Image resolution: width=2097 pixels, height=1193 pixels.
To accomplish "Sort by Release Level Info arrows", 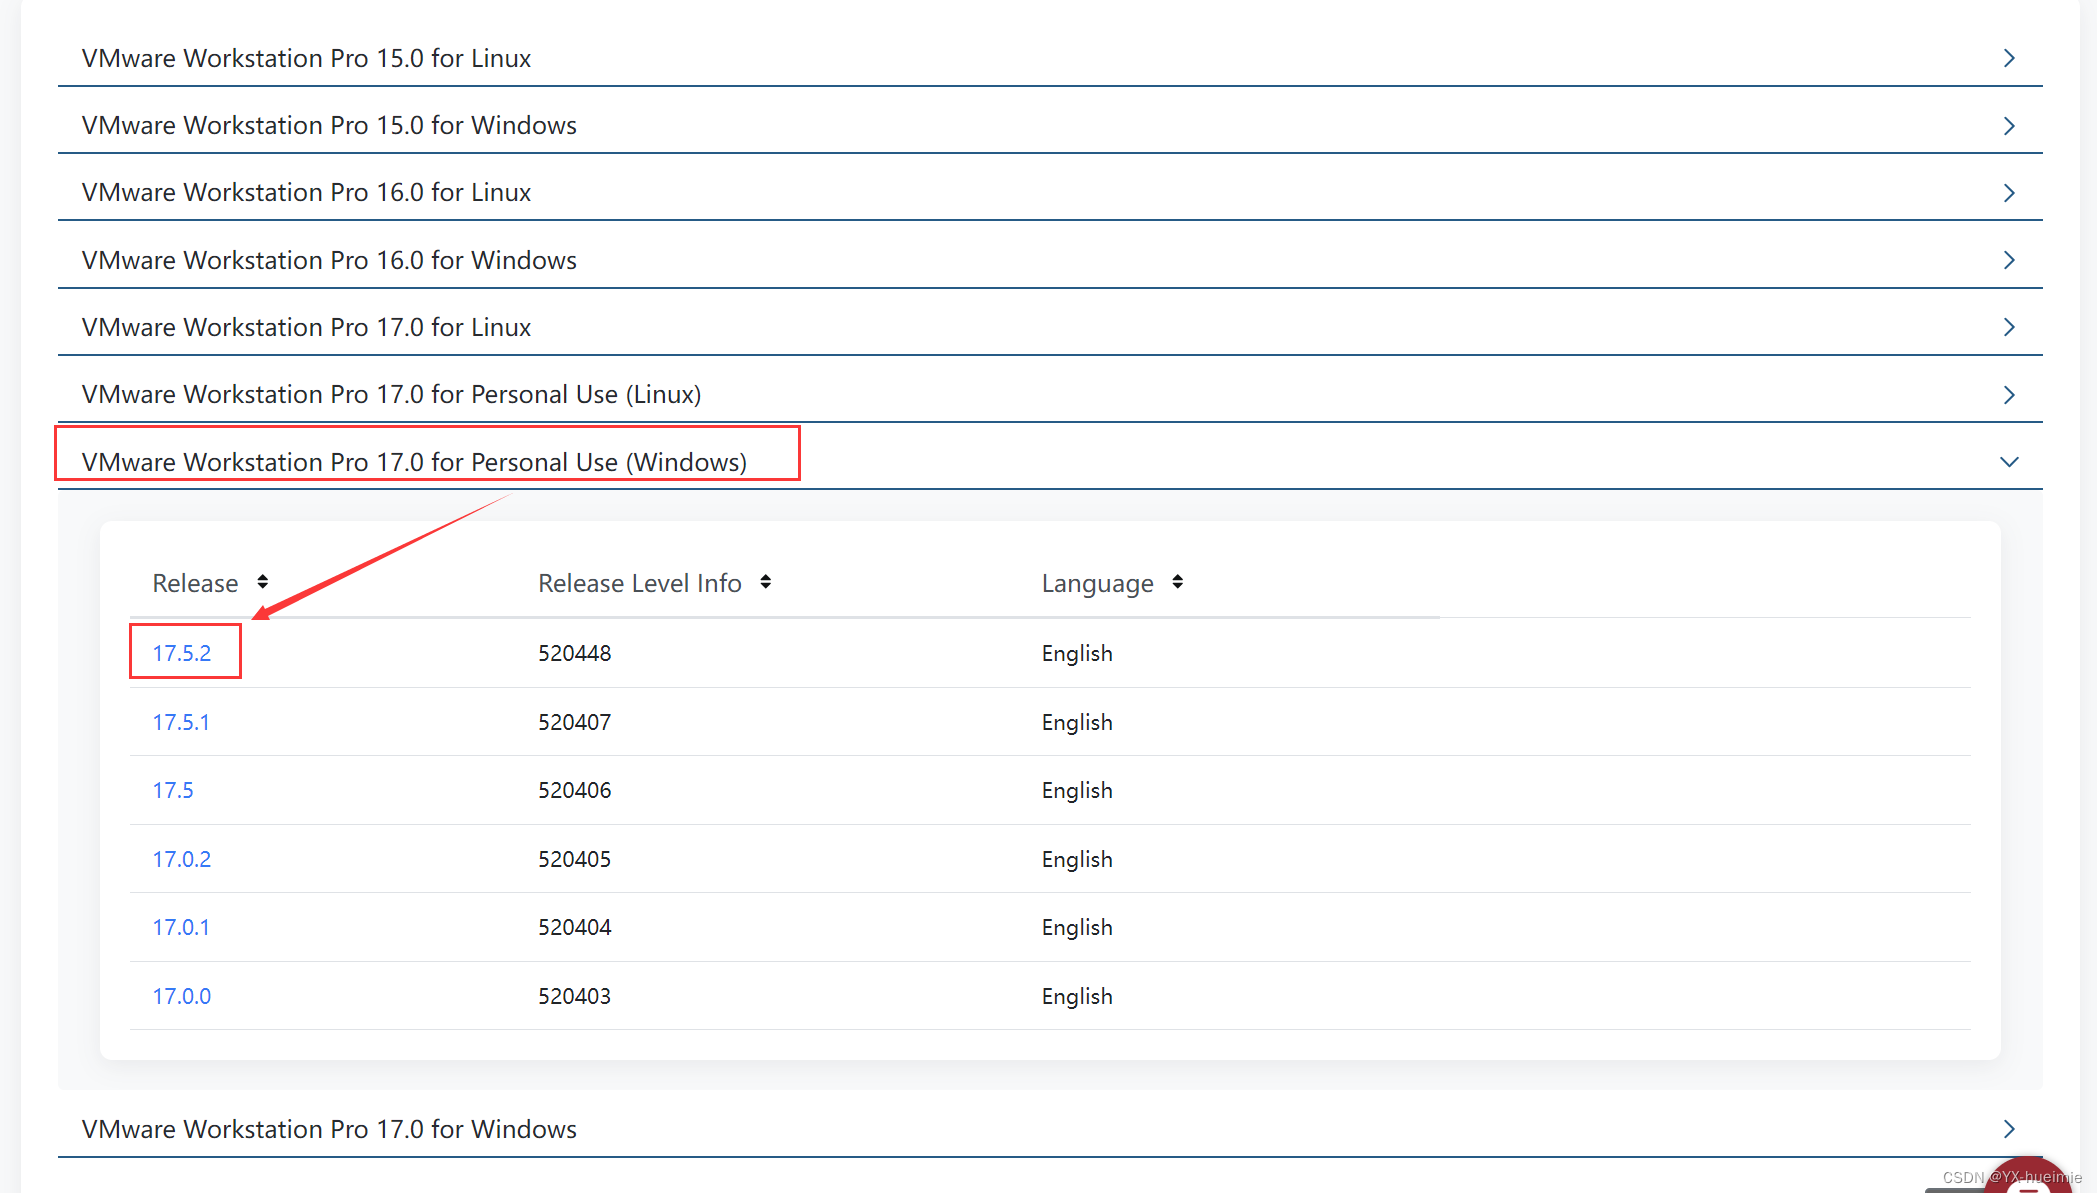I will click(x=765, y=582).
